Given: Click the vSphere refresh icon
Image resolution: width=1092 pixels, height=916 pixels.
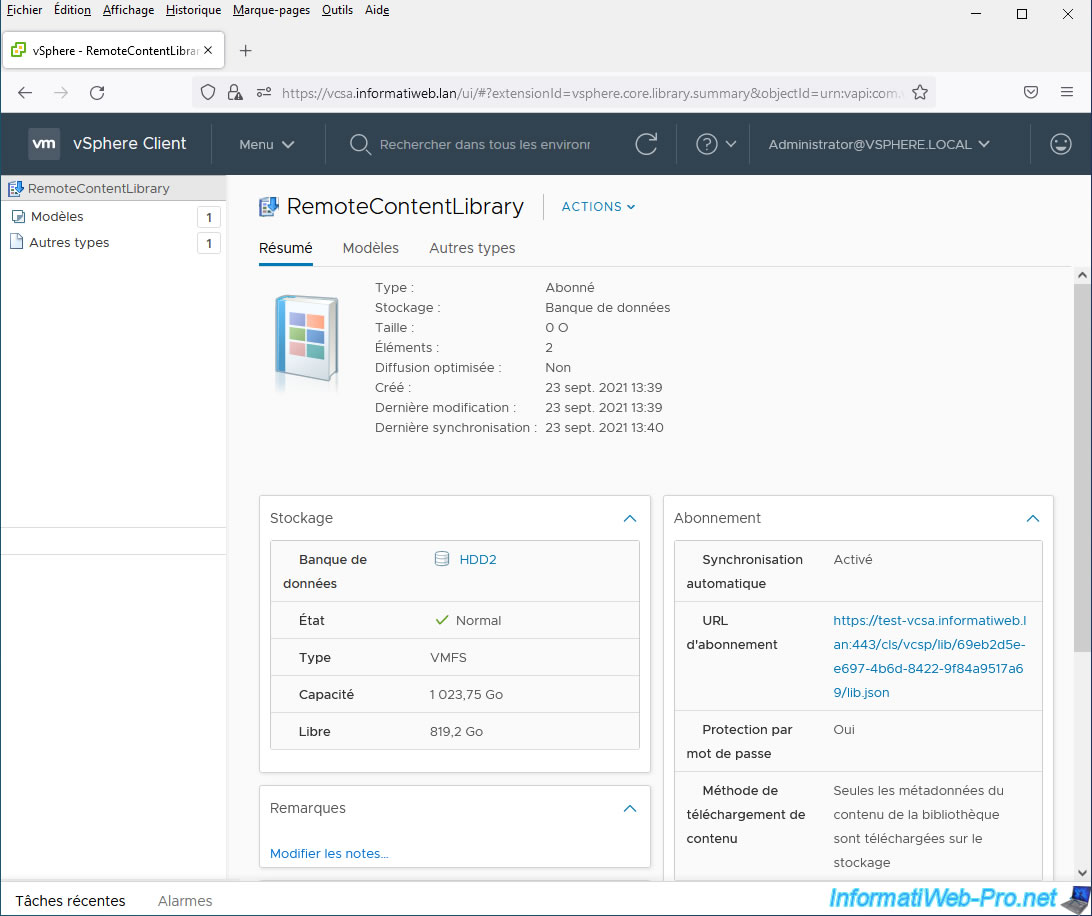Looking at the screenshot, I should 646,144.
